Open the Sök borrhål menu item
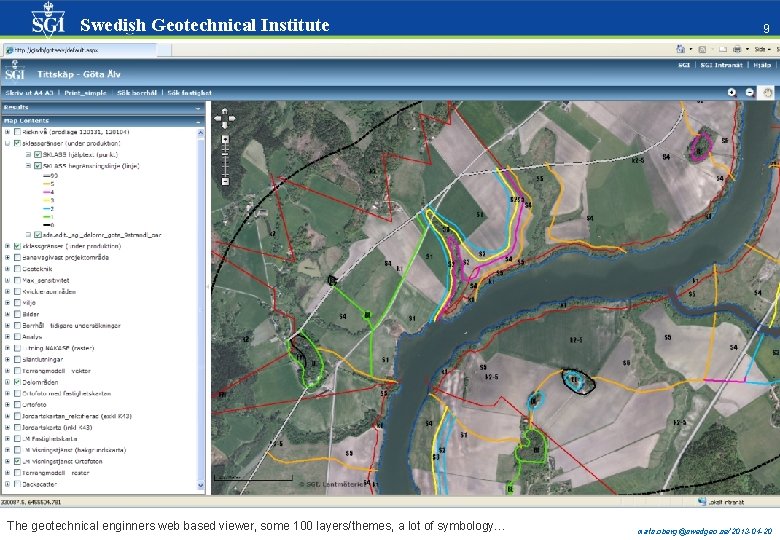This screenshot has height=540, width=780. click(x=137, y=93)
